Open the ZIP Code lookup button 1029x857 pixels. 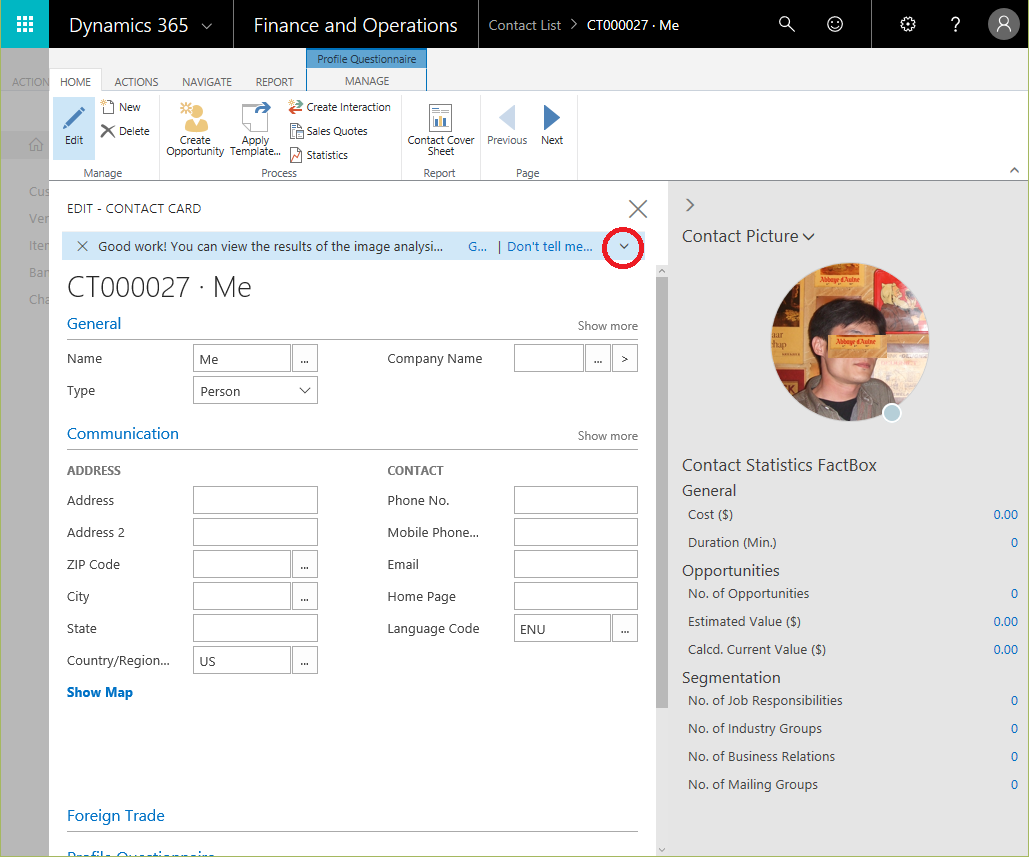(x=304, y=564)
